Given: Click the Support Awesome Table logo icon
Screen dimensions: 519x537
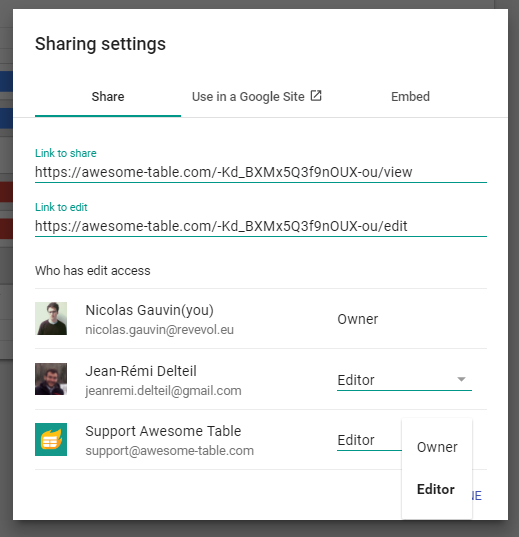Looking at the screenshot, I should tap(51, 439).
